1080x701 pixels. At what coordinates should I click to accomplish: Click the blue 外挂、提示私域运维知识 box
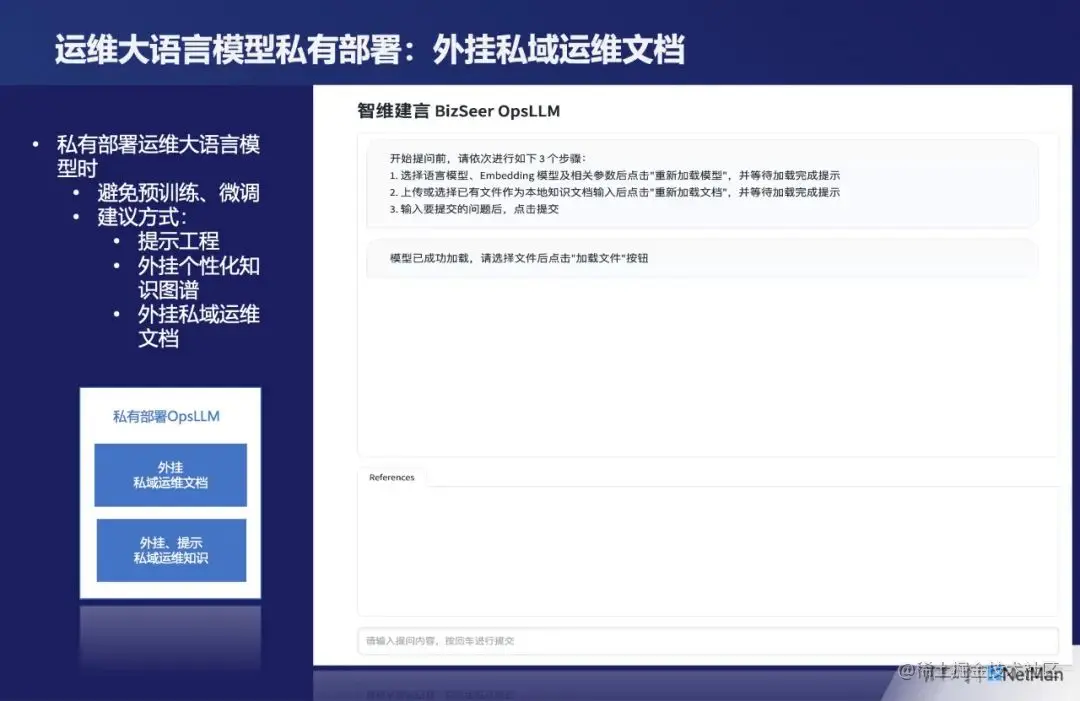click(x=170, y=549)
